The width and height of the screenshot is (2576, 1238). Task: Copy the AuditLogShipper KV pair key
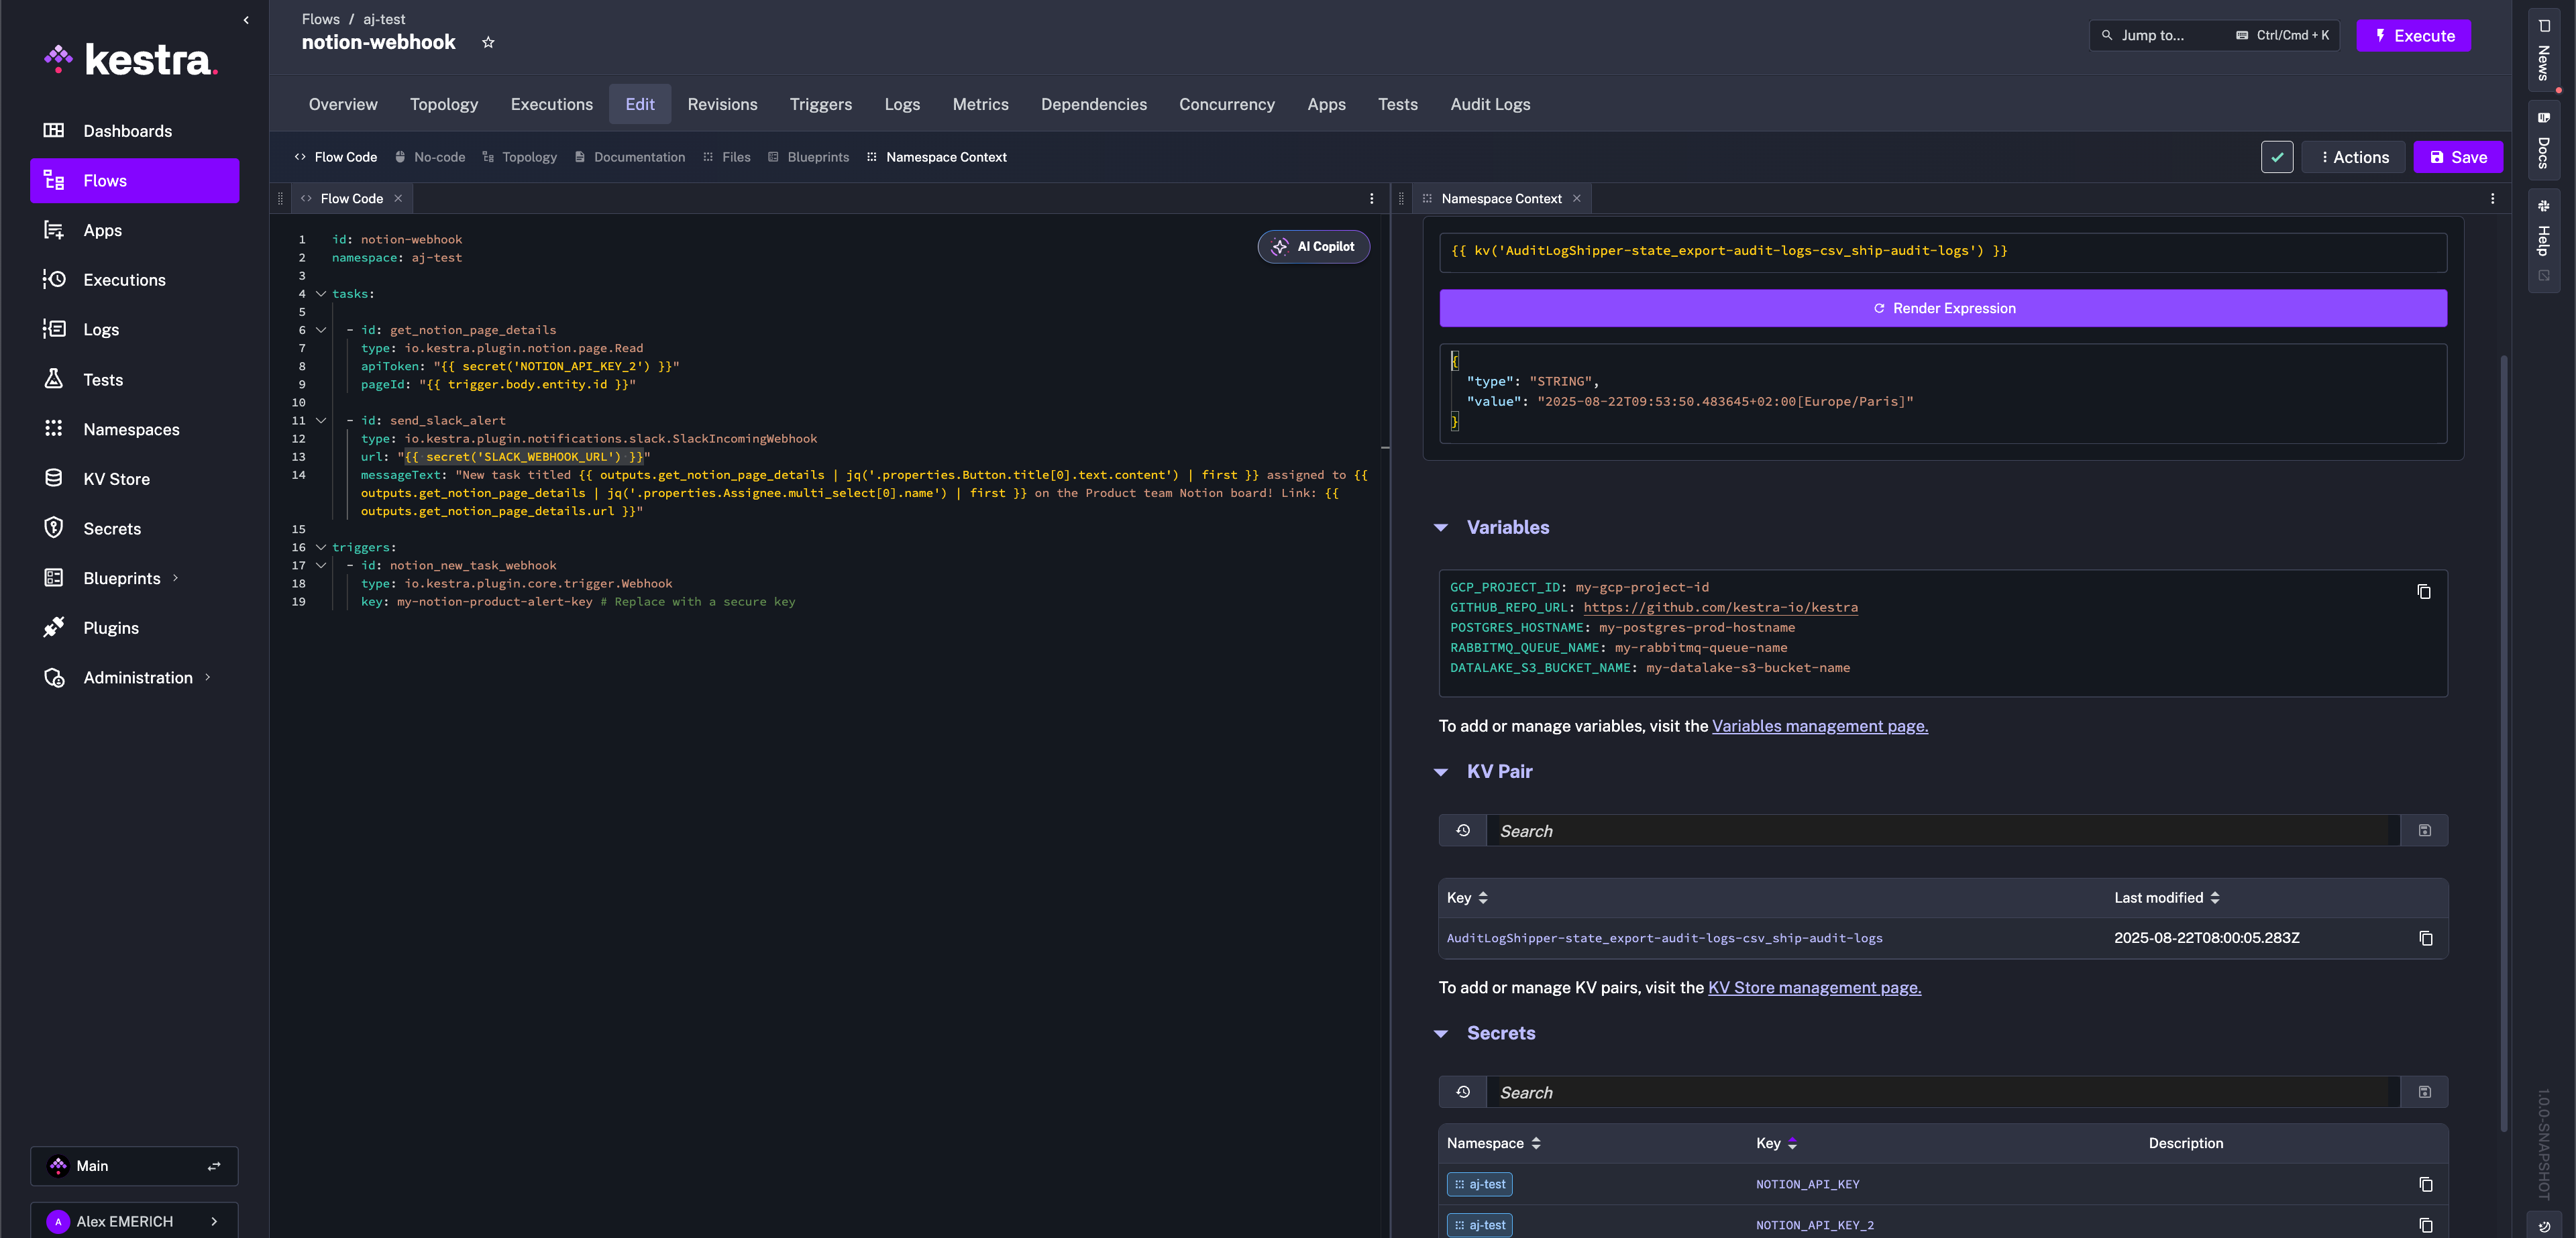point(2426,938)
